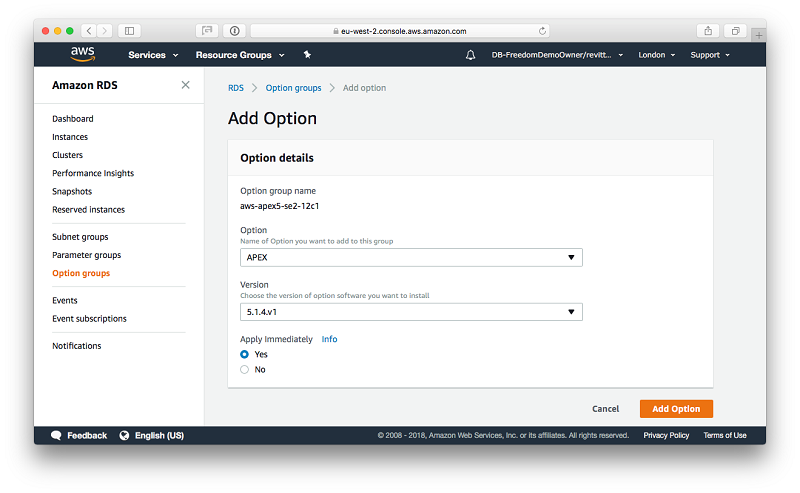Screen dimensions: 800x493
Task: Close the Amazon RDS sidebar panel
Action: (x=186, y=85)
